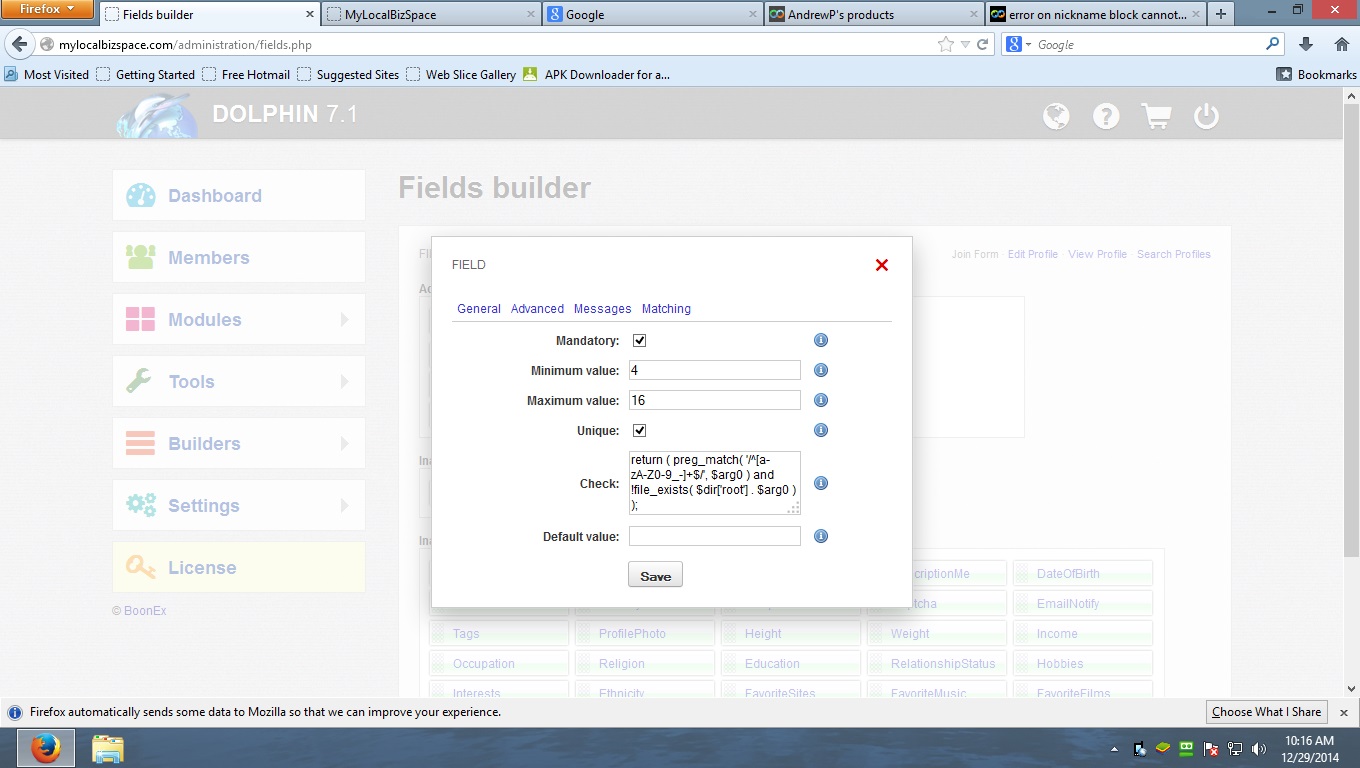Click the volume speaker icon in tray
Image resolution: width=1360 pixels, height=768 pixels.
[x=1261, y=748]
